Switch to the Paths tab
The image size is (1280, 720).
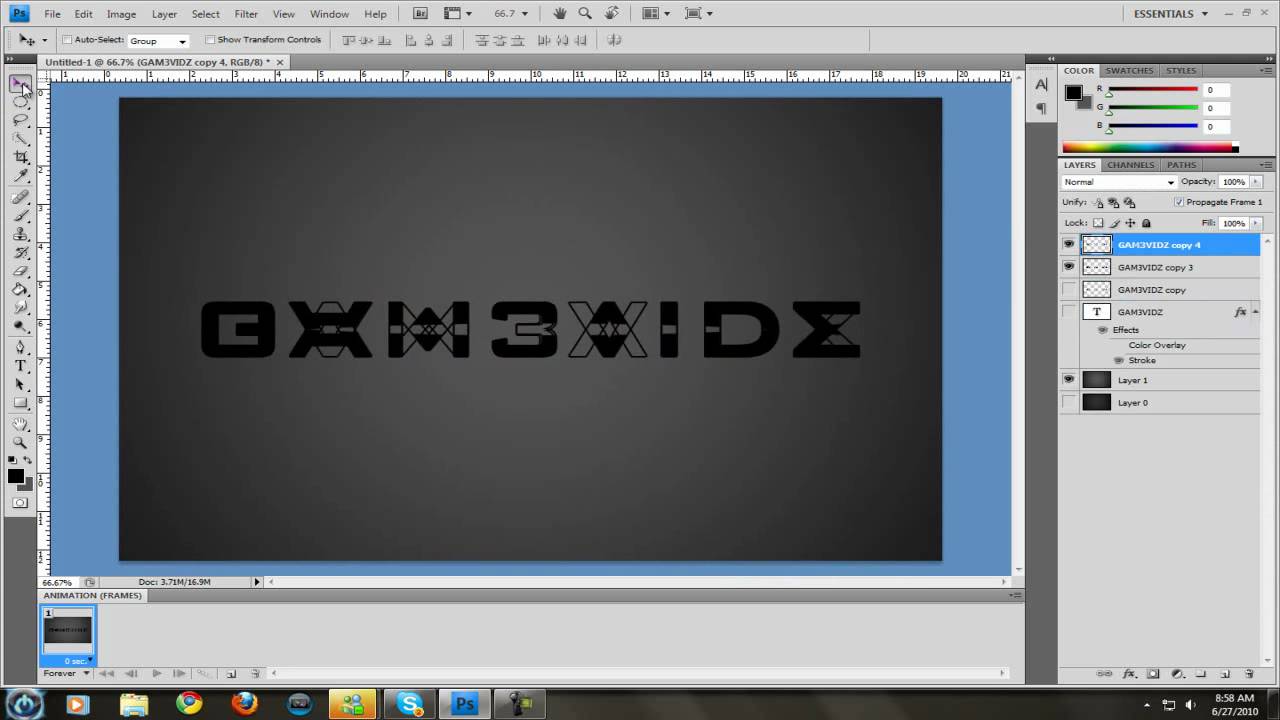[1181, 165]
